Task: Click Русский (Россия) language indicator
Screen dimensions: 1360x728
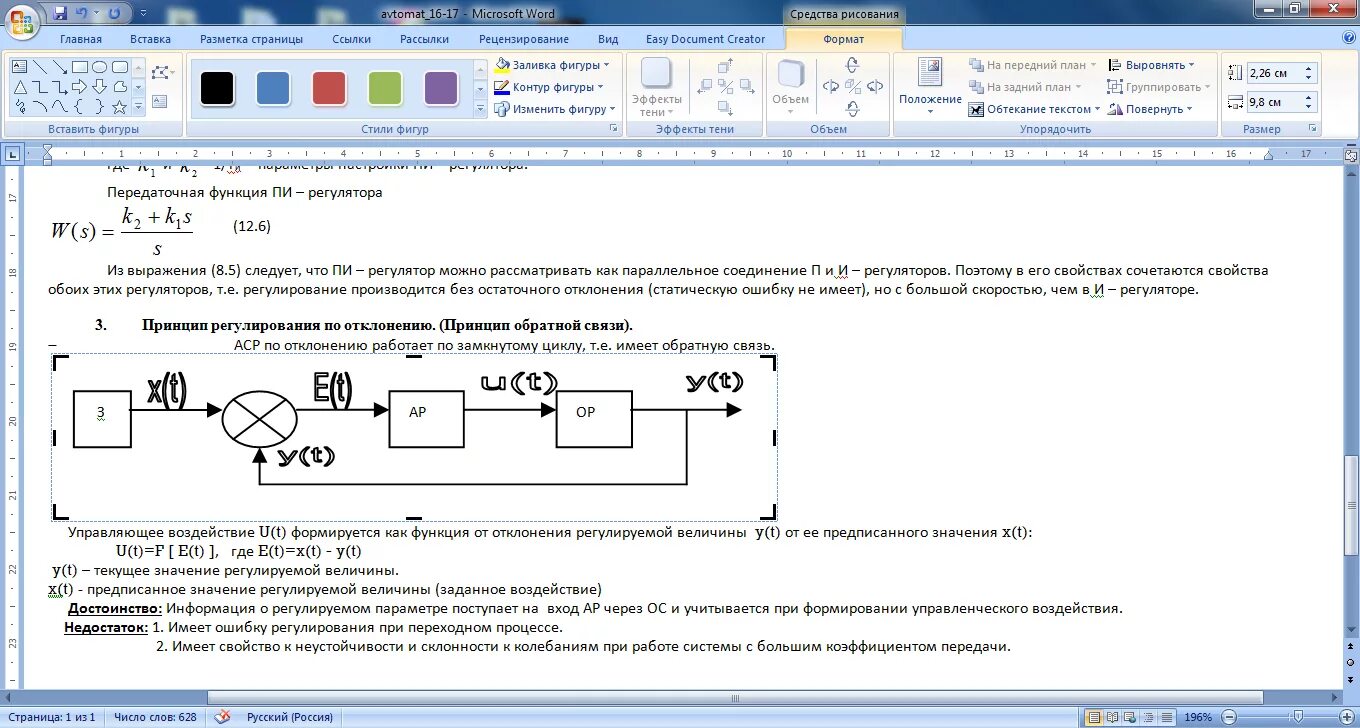Action: (x=289, y=717)
